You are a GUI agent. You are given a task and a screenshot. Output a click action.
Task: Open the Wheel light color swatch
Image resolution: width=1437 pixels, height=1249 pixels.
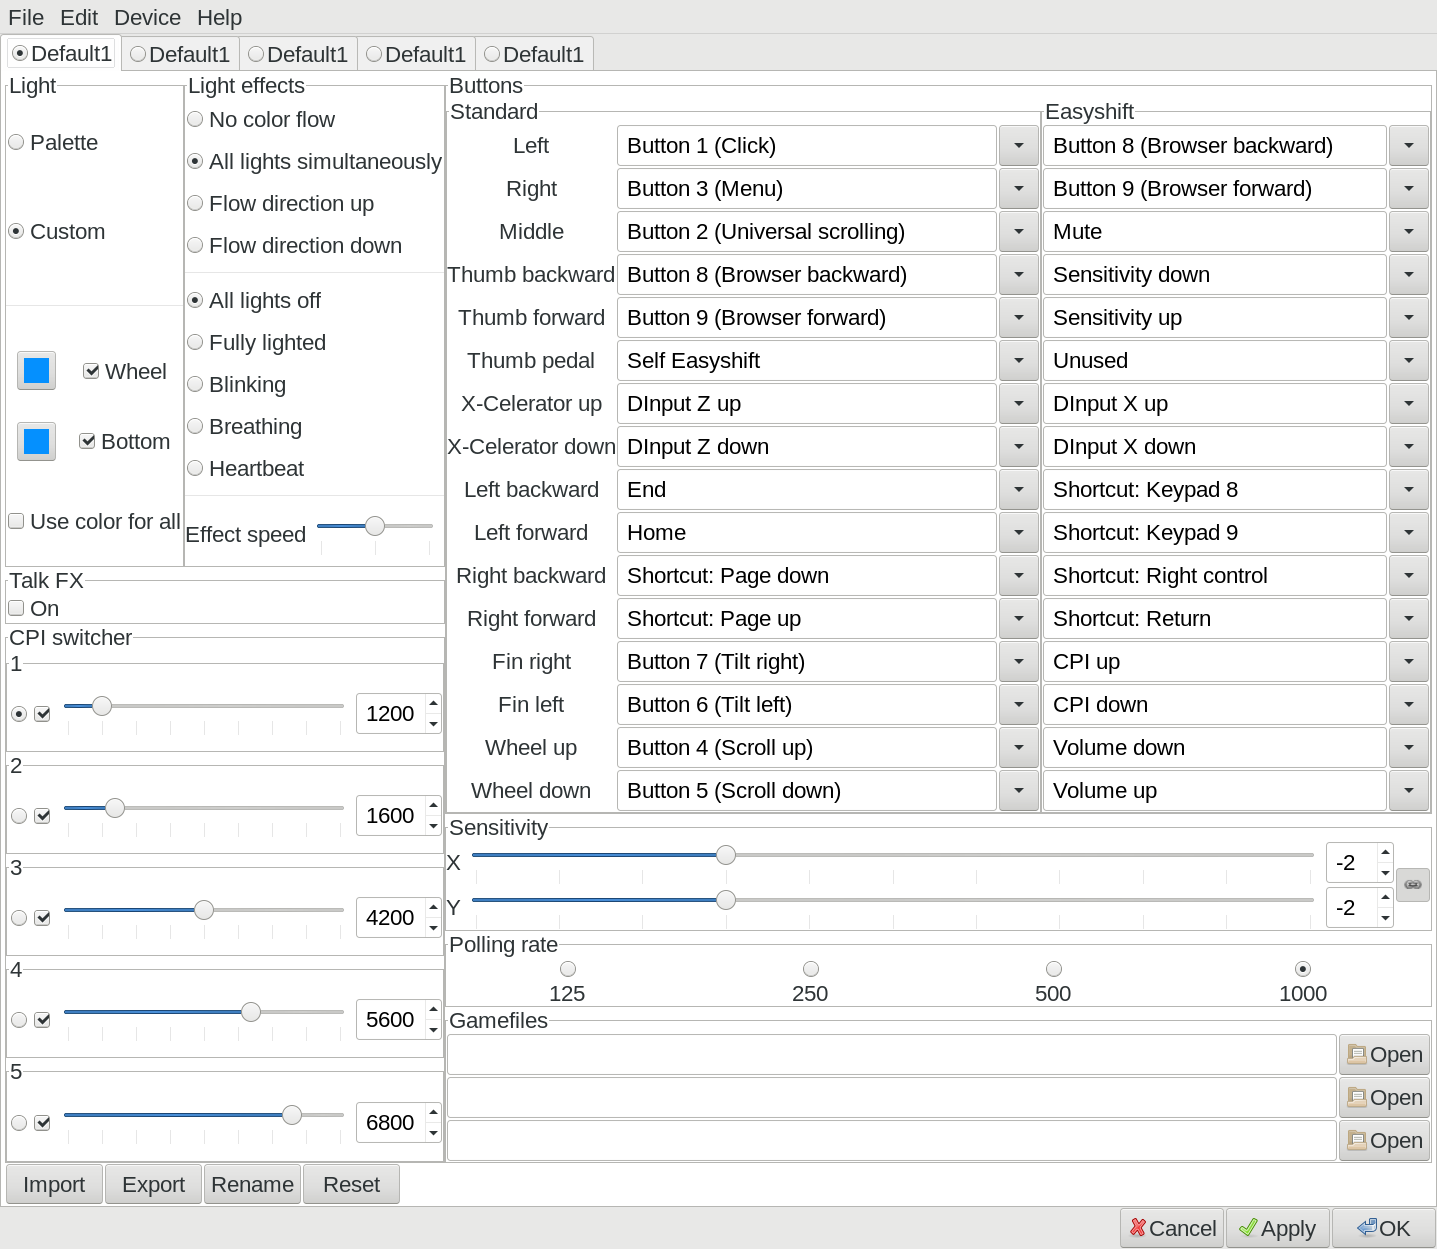[36, 371]
